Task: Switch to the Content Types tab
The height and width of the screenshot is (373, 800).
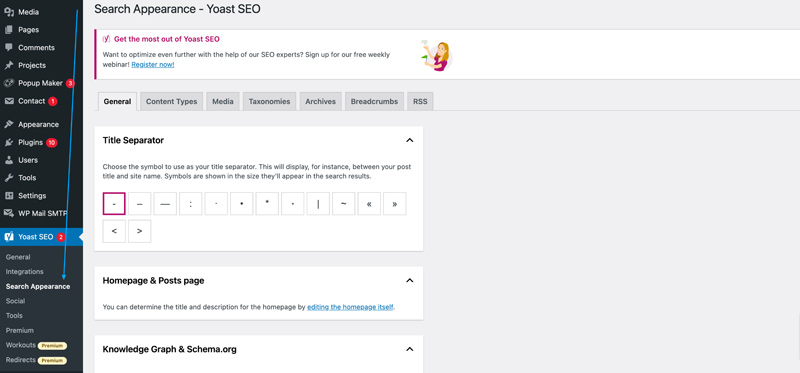Action: 171,102
